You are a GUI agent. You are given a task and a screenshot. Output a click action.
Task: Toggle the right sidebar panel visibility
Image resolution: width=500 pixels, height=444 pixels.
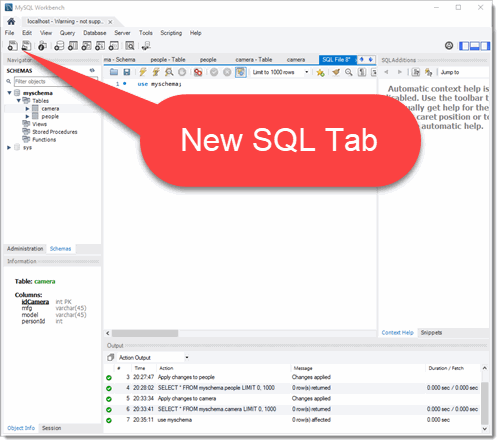coord(485,46)
